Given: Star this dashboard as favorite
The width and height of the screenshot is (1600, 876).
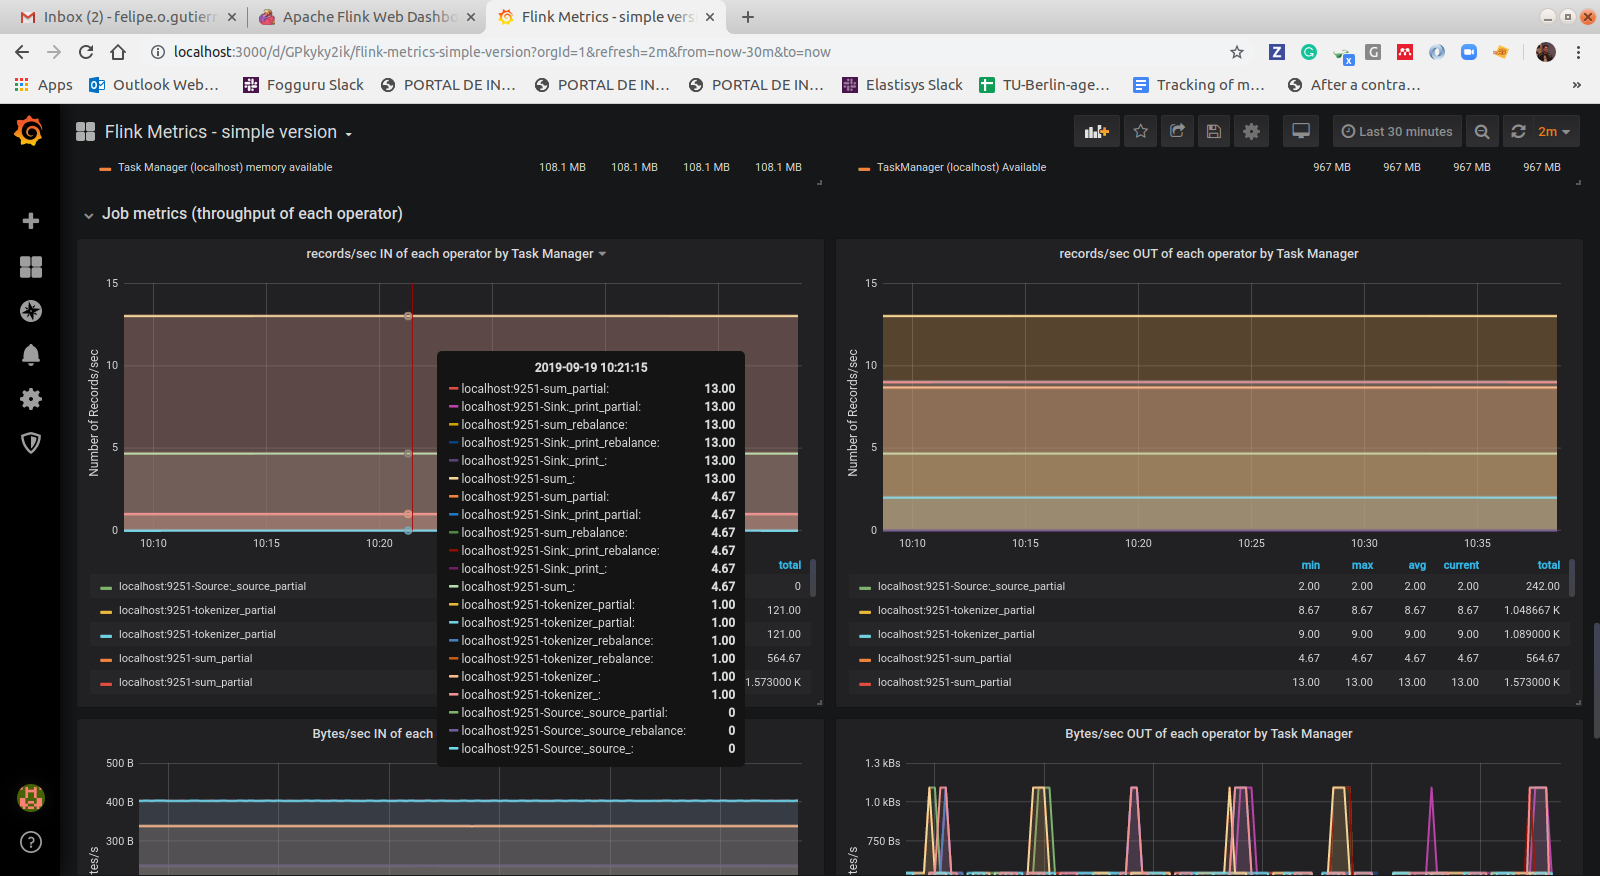Looking at the screenshot, I should [1141, 132].
